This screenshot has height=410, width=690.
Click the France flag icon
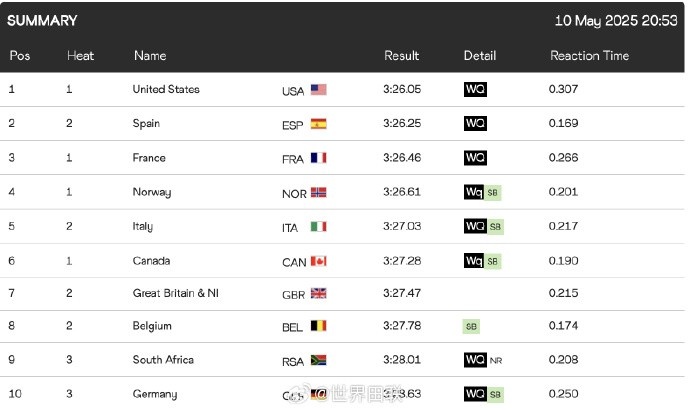(318, 158)
